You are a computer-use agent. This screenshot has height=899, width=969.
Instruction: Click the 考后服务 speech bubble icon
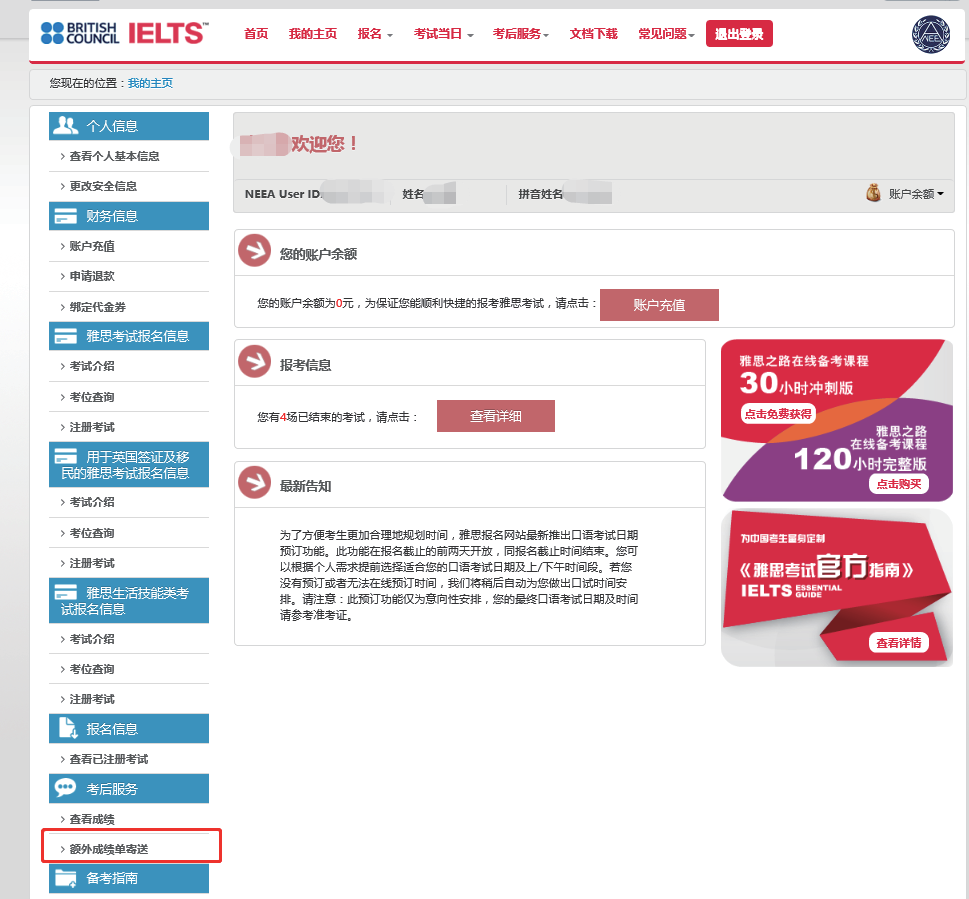(x=66, y=788)
